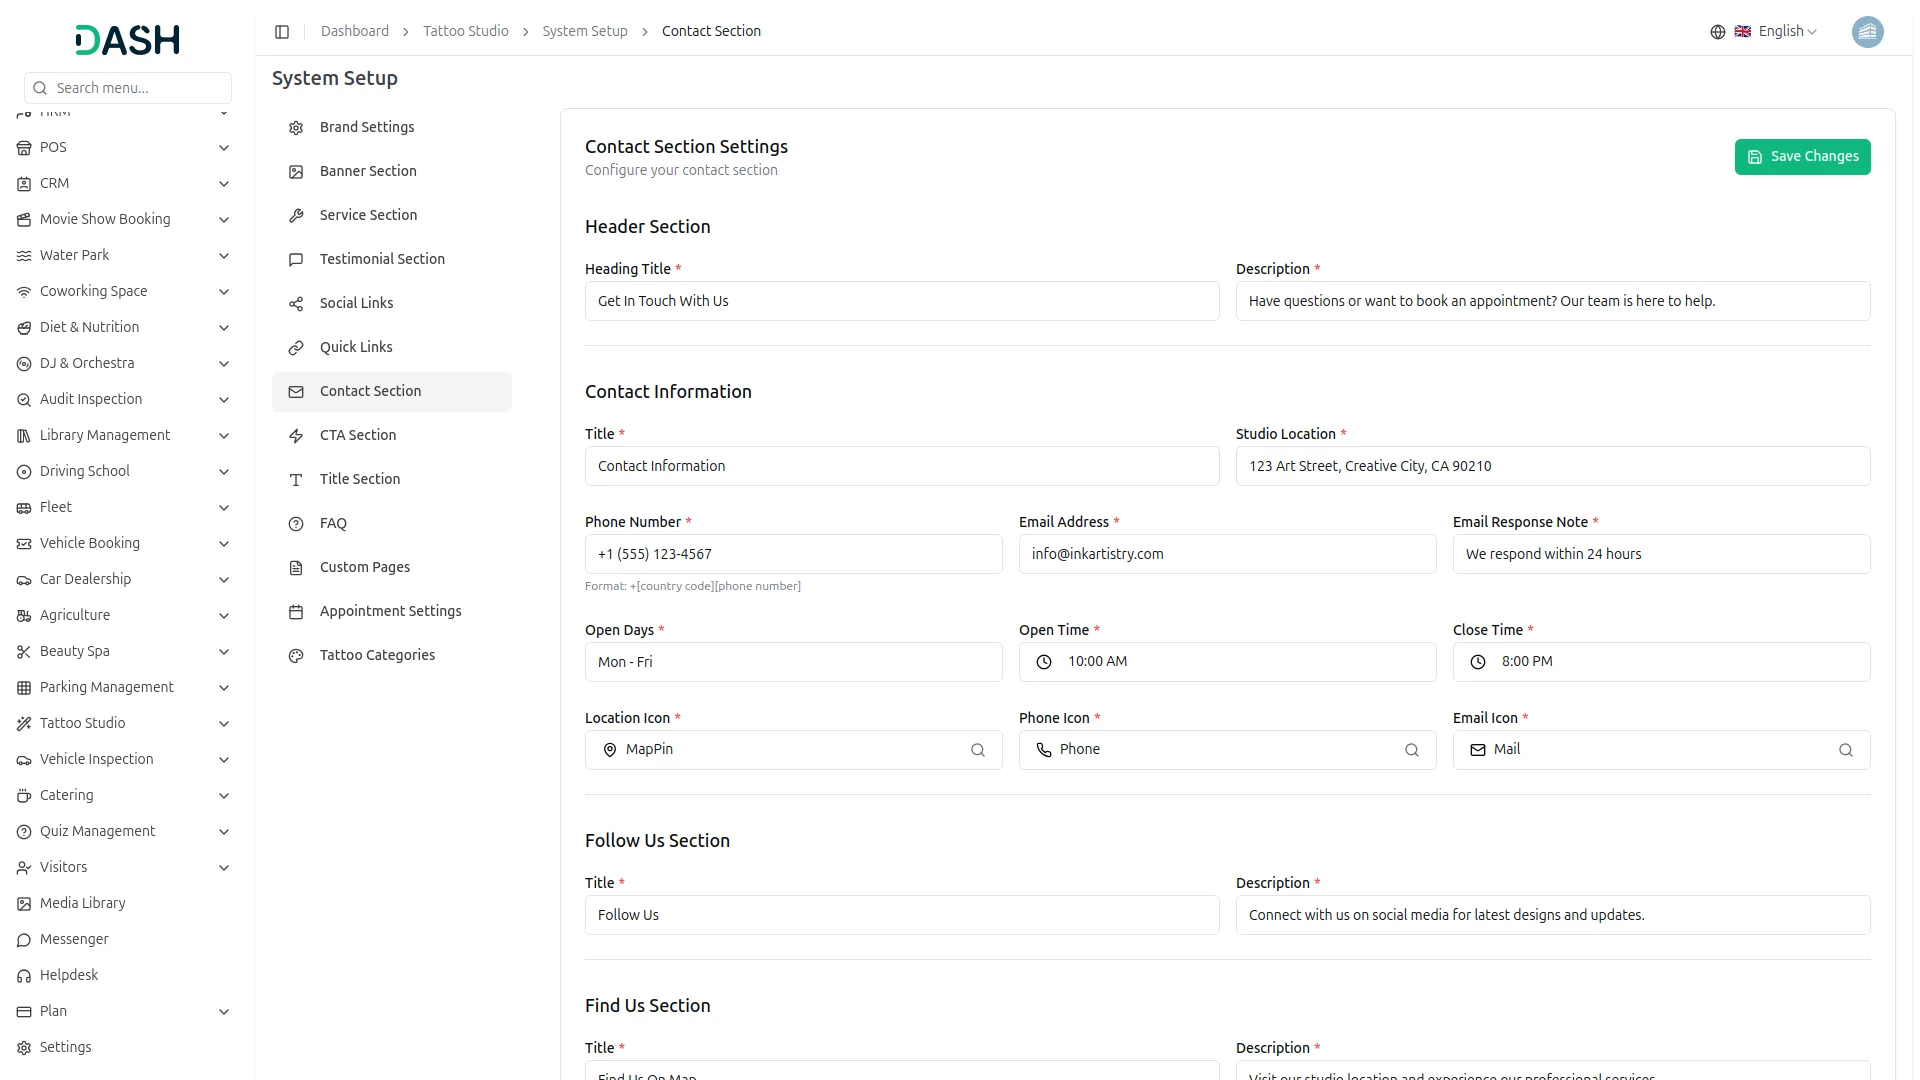Image resolution: width=1920 pixels, height=1080 pixels.
Task: Click search icon in Email Icon field
Action: (1845, 750)
